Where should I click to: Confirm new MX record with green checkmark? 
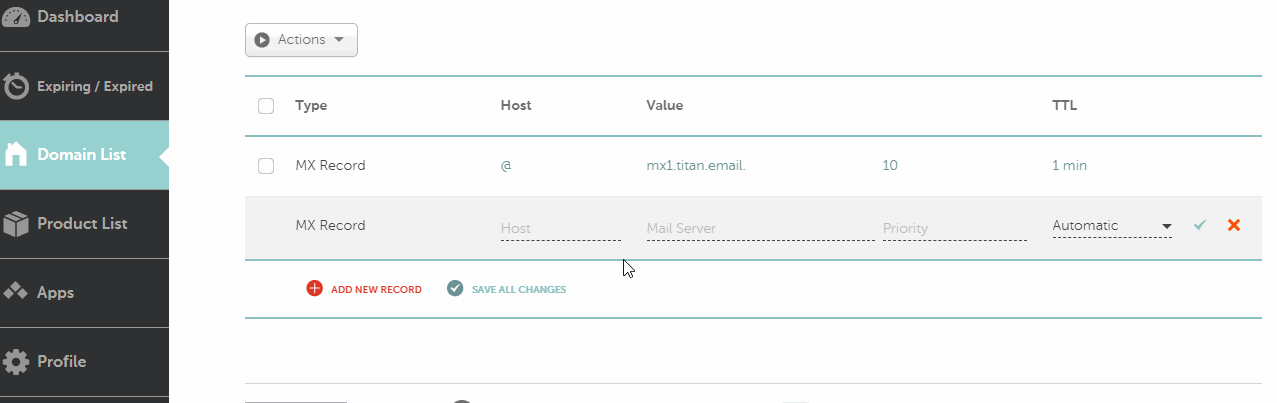[x=1200, y=226]
